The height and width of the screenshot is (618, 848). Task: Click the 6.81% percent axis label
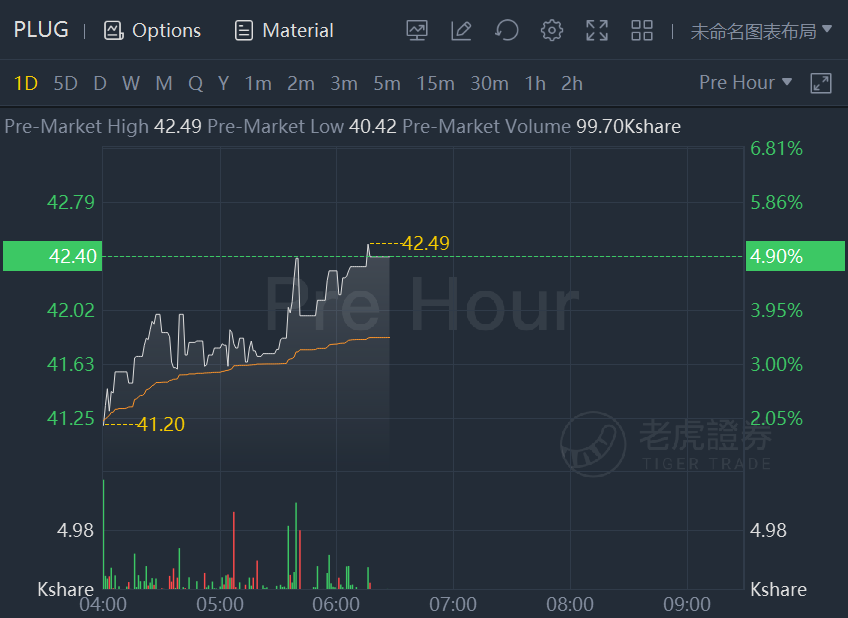pyautogui.click(x=777, y=149)
